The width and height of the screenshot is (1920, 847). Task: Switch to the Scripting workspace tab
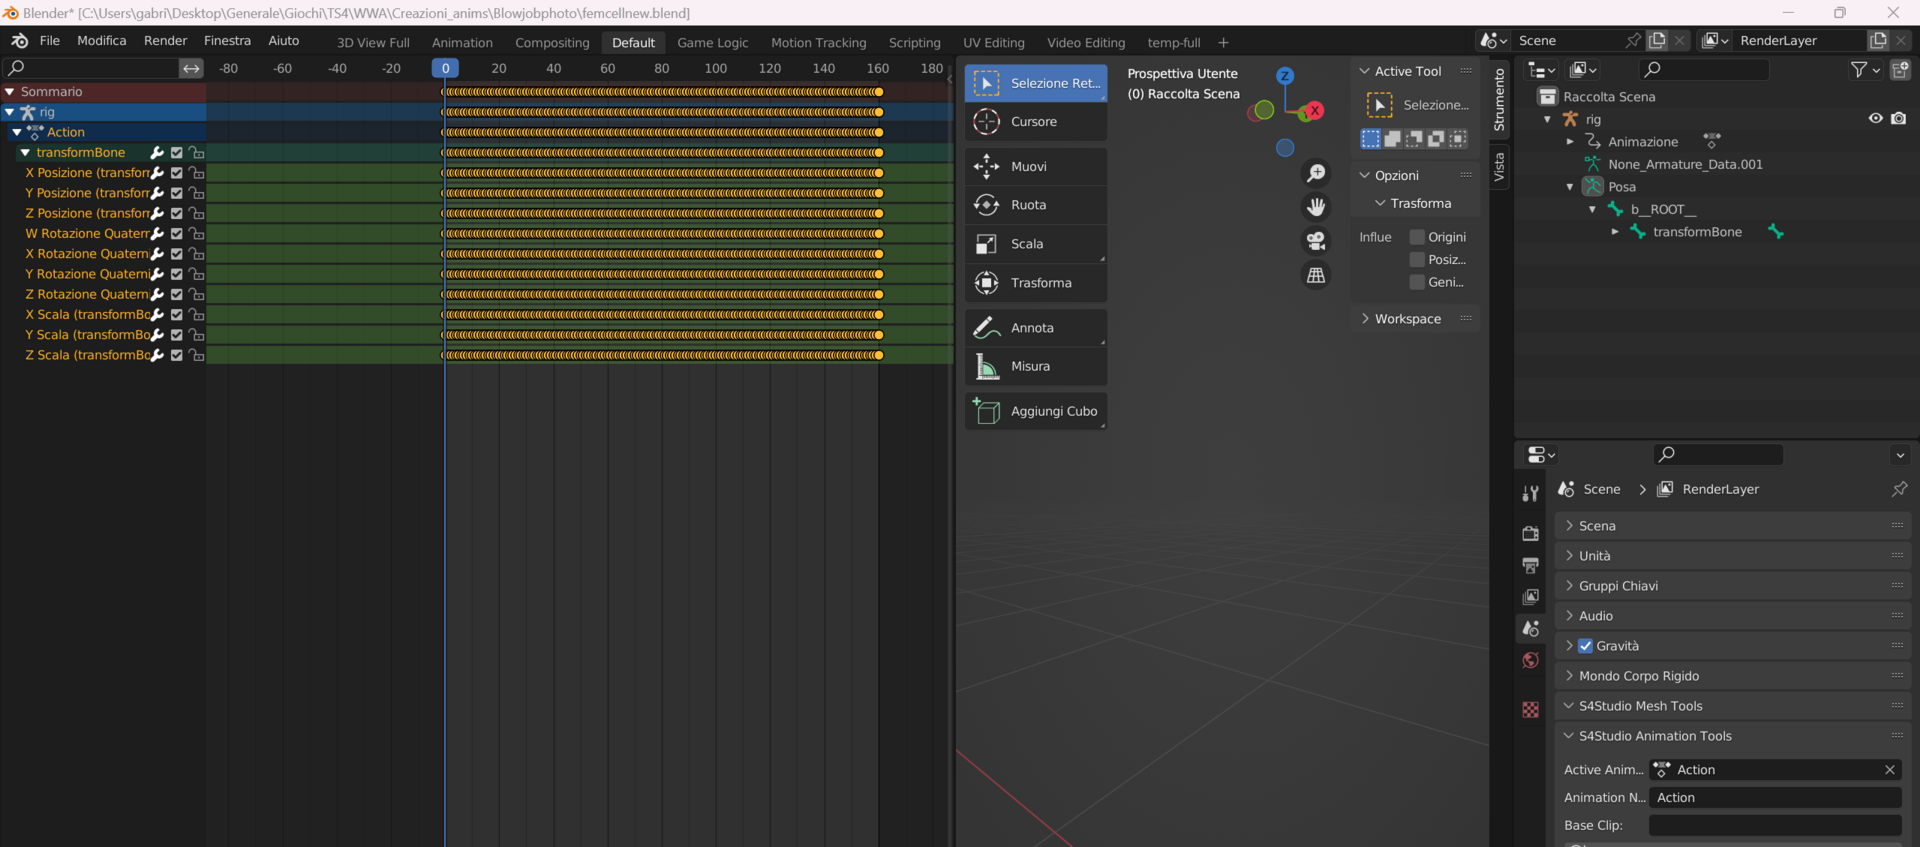(914, 43)
